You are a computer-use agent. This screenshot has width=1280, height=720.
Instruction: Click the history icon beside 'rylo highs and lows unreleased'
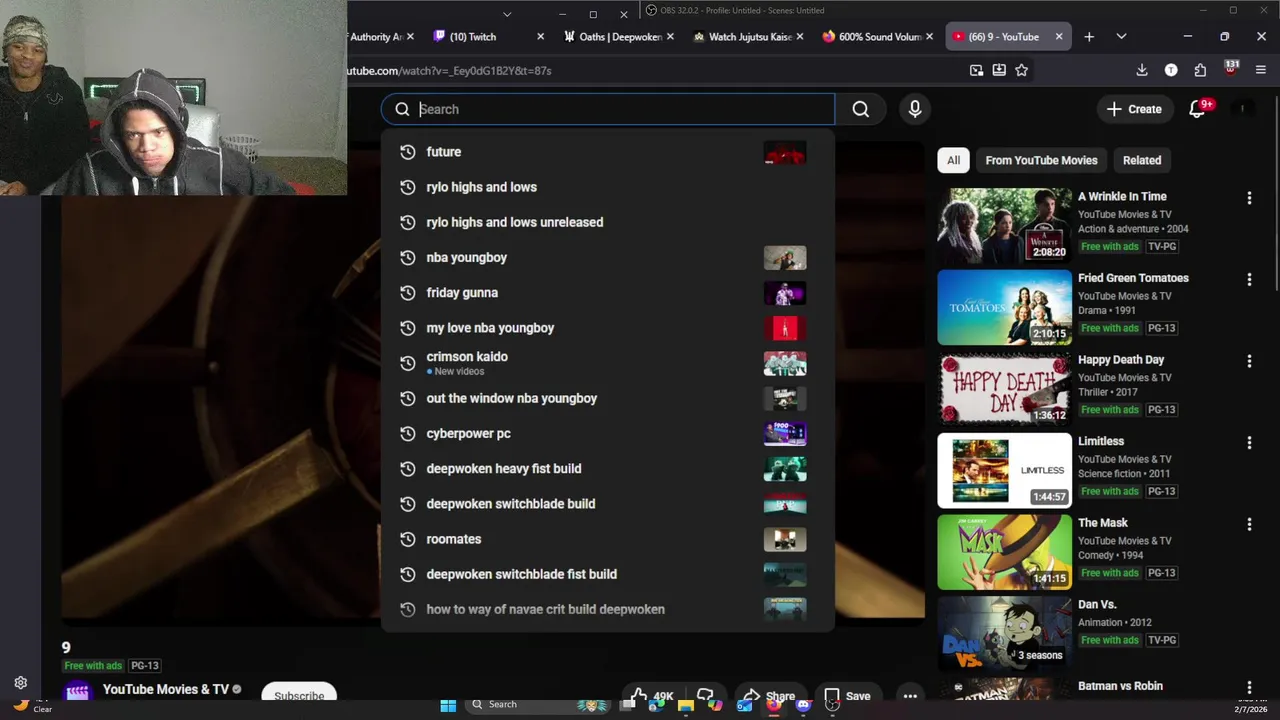click(x=407, y=222)
